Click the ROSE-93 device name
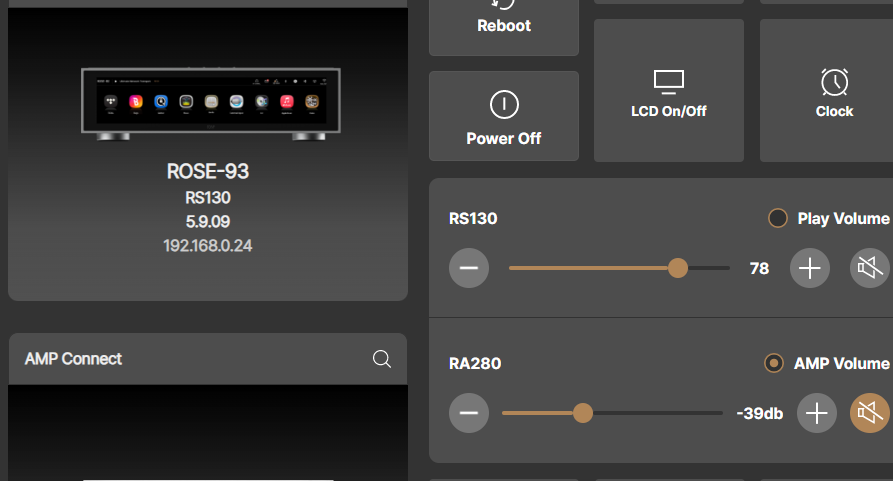 click(208, 172)
